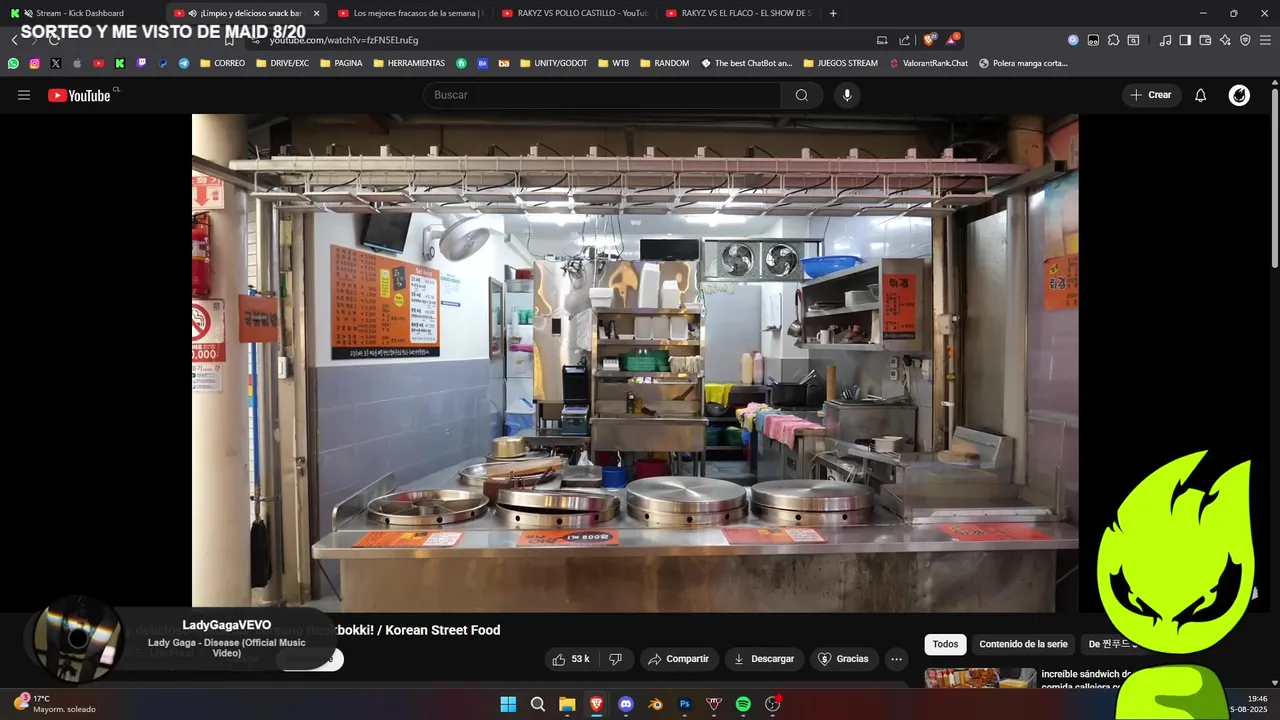
Task: Like the video with thumbs up 53 k
Action: tap(570, 659)
